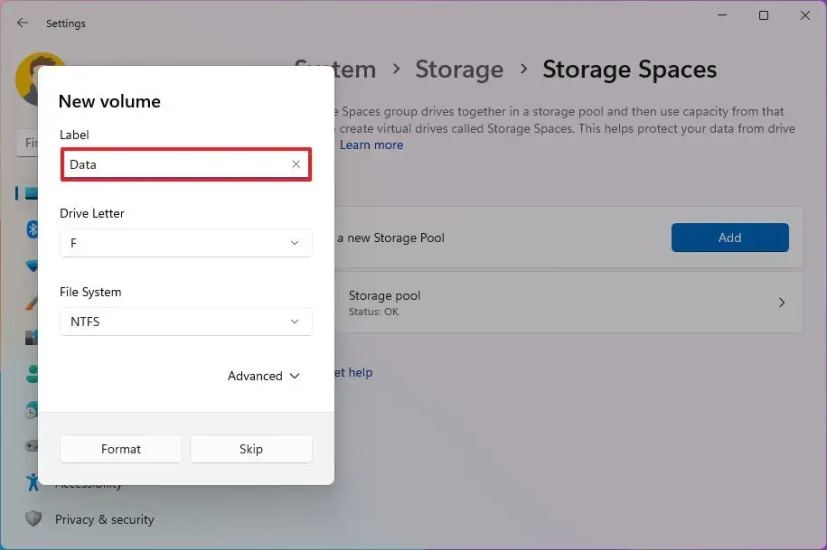Open the File System dropdown
Viewport: 827px width, 550px height.
[x=185, y=322]
